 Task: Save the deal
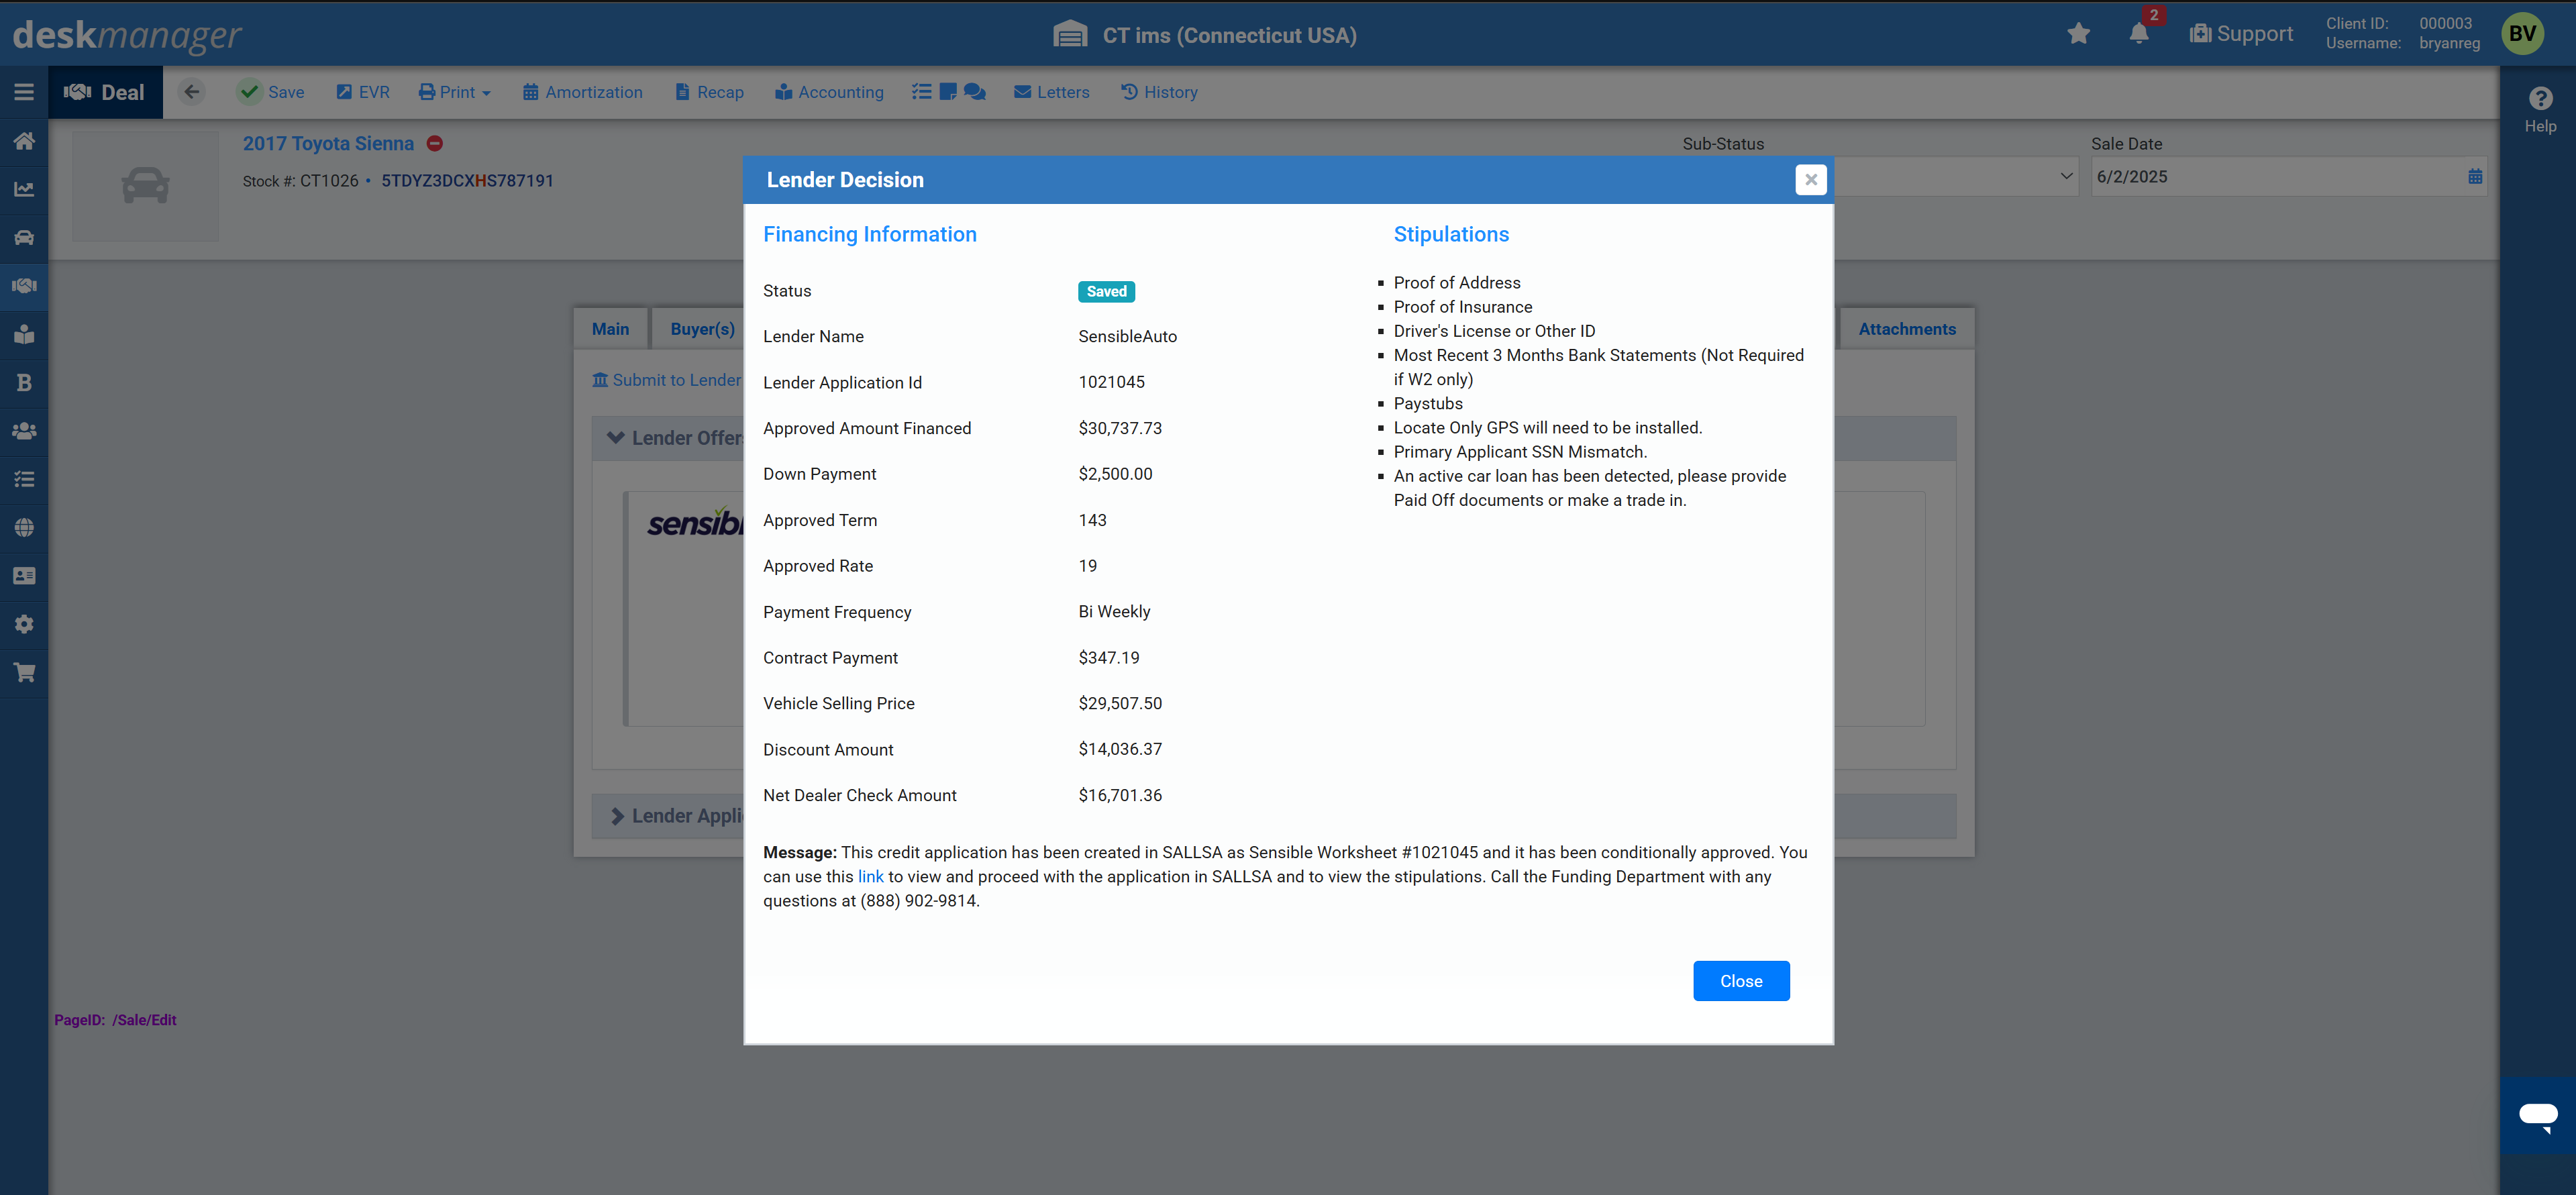[272, 92]
